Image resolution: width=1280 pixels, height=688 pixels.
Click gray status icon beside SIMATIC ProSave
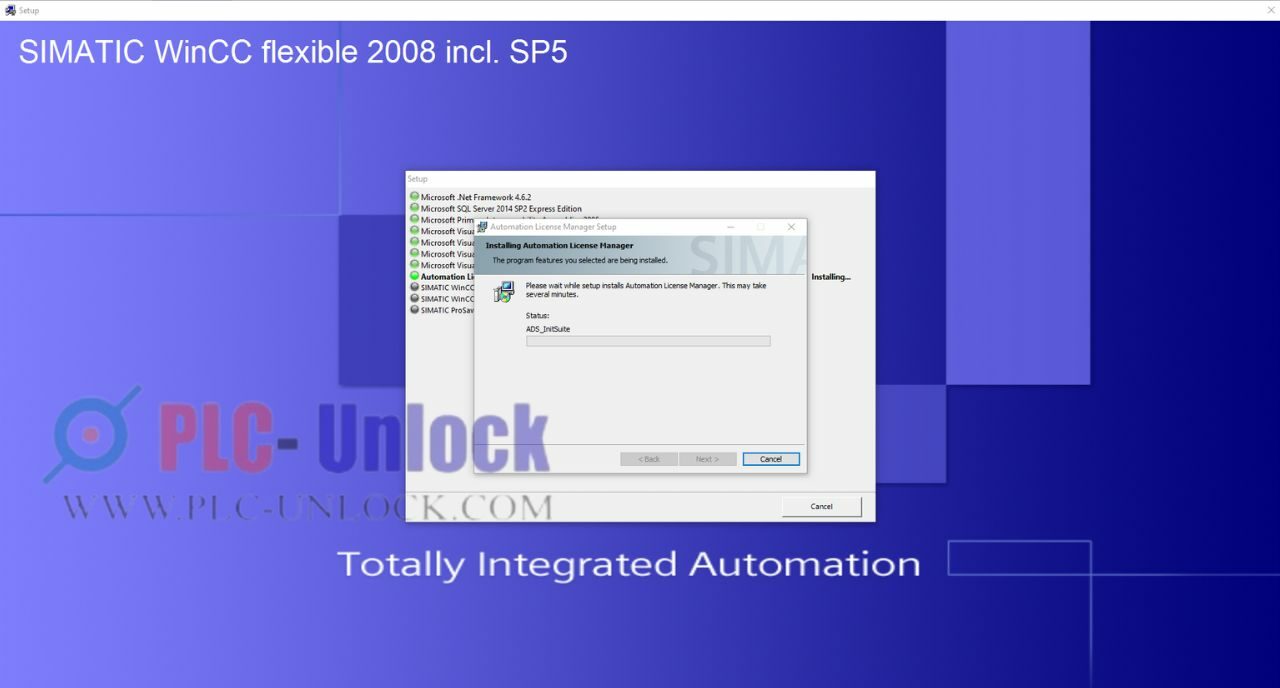[414, 309]
